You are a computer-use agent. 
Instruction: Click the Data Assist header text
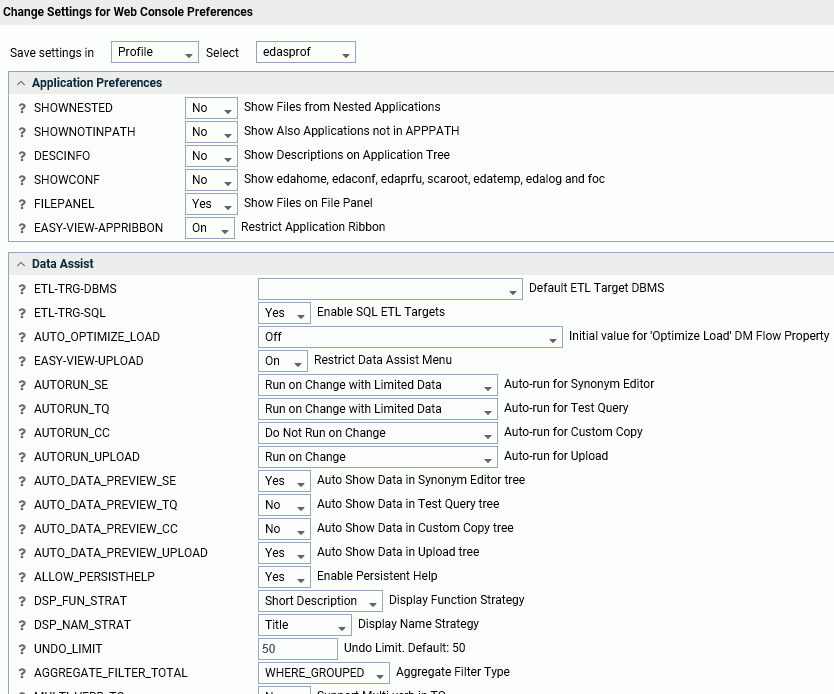coord(62,264)
